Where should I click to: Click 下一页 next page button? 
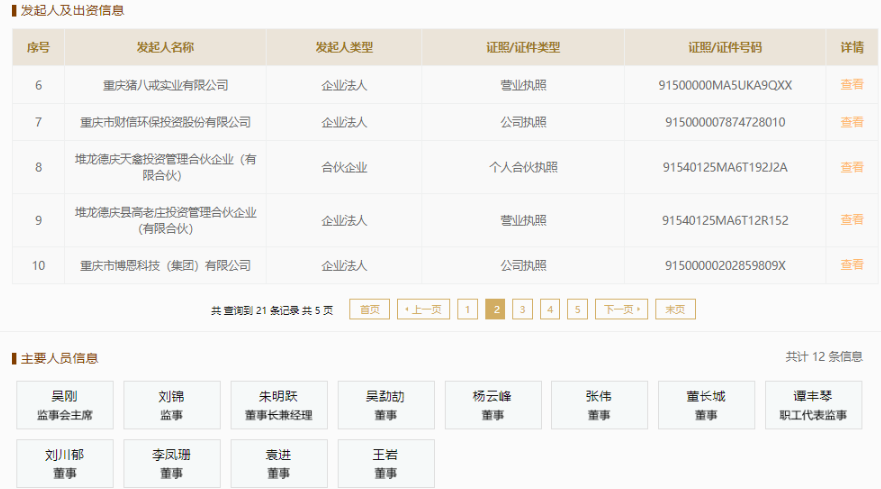[621, 309]
